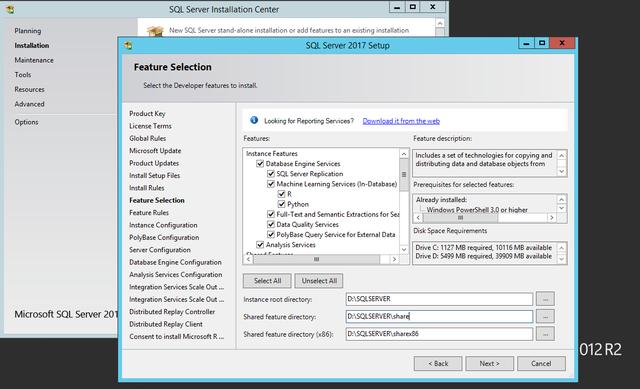Click Feature description scroll up arrow

pos(562,156)
